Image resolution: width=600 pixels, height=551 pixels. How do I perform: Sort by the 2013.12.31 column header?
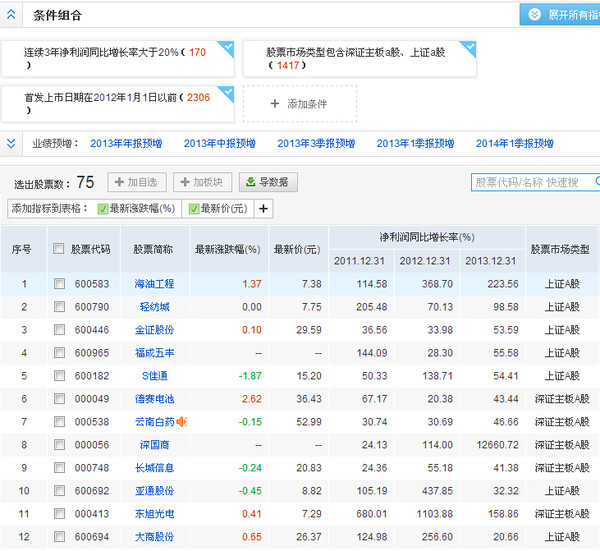(491, 261)
